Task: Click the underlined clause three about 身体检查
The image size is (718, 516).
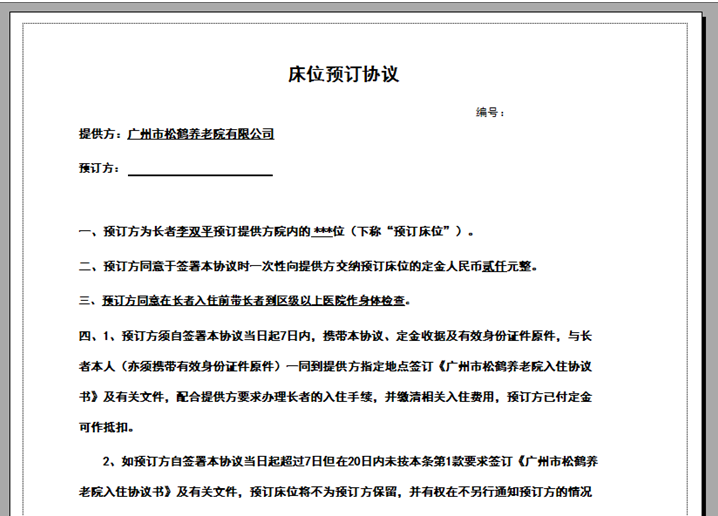Action: 254,301
